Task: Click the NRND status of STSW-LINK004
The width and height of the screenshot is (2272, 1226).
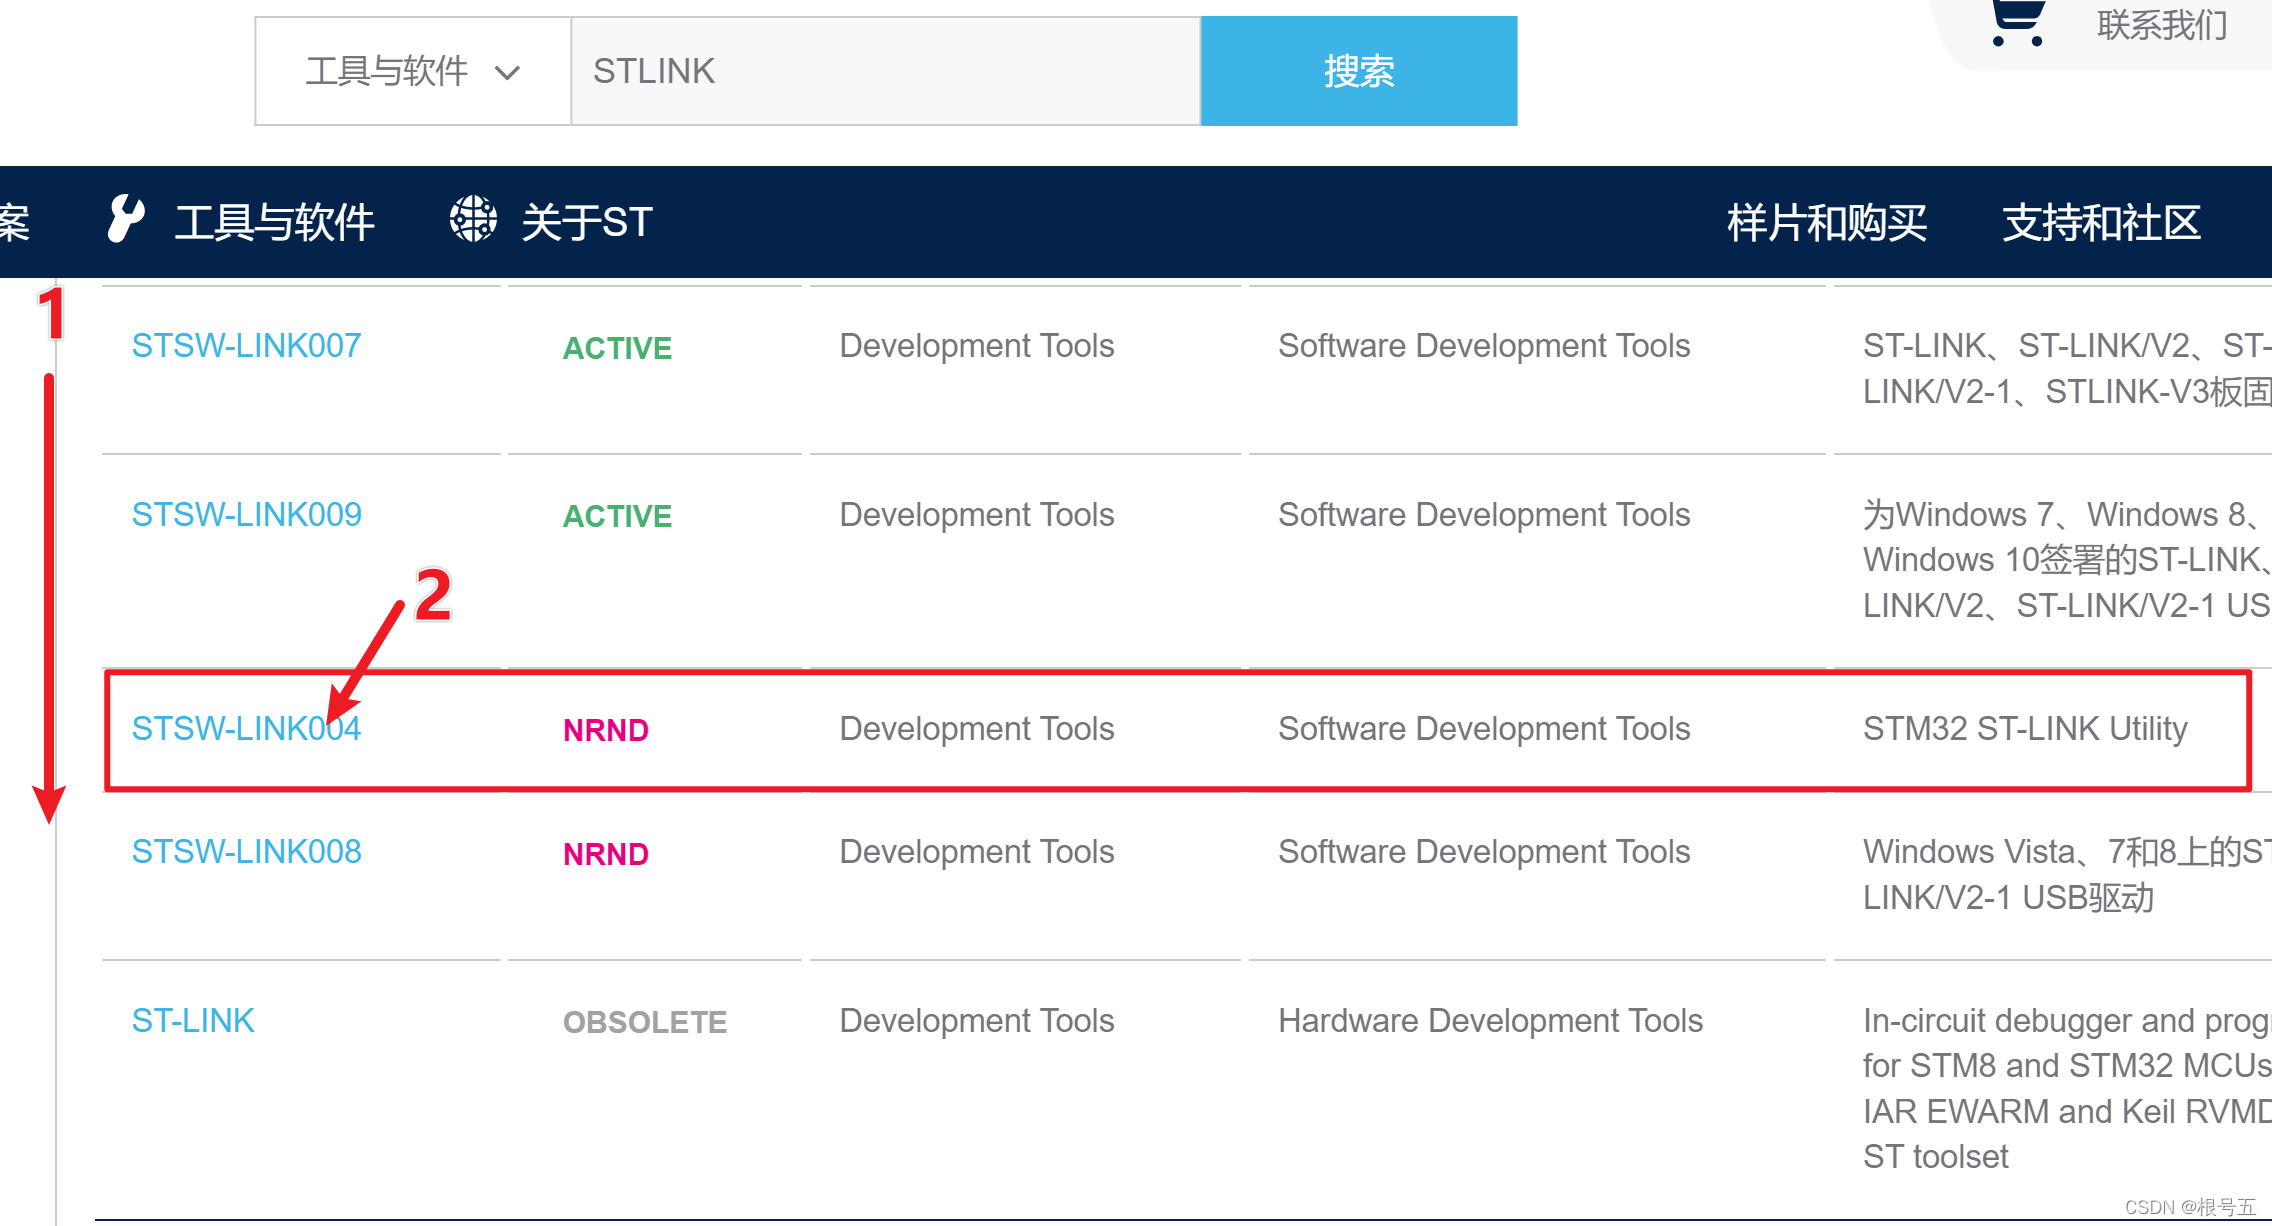Action: 605,731
